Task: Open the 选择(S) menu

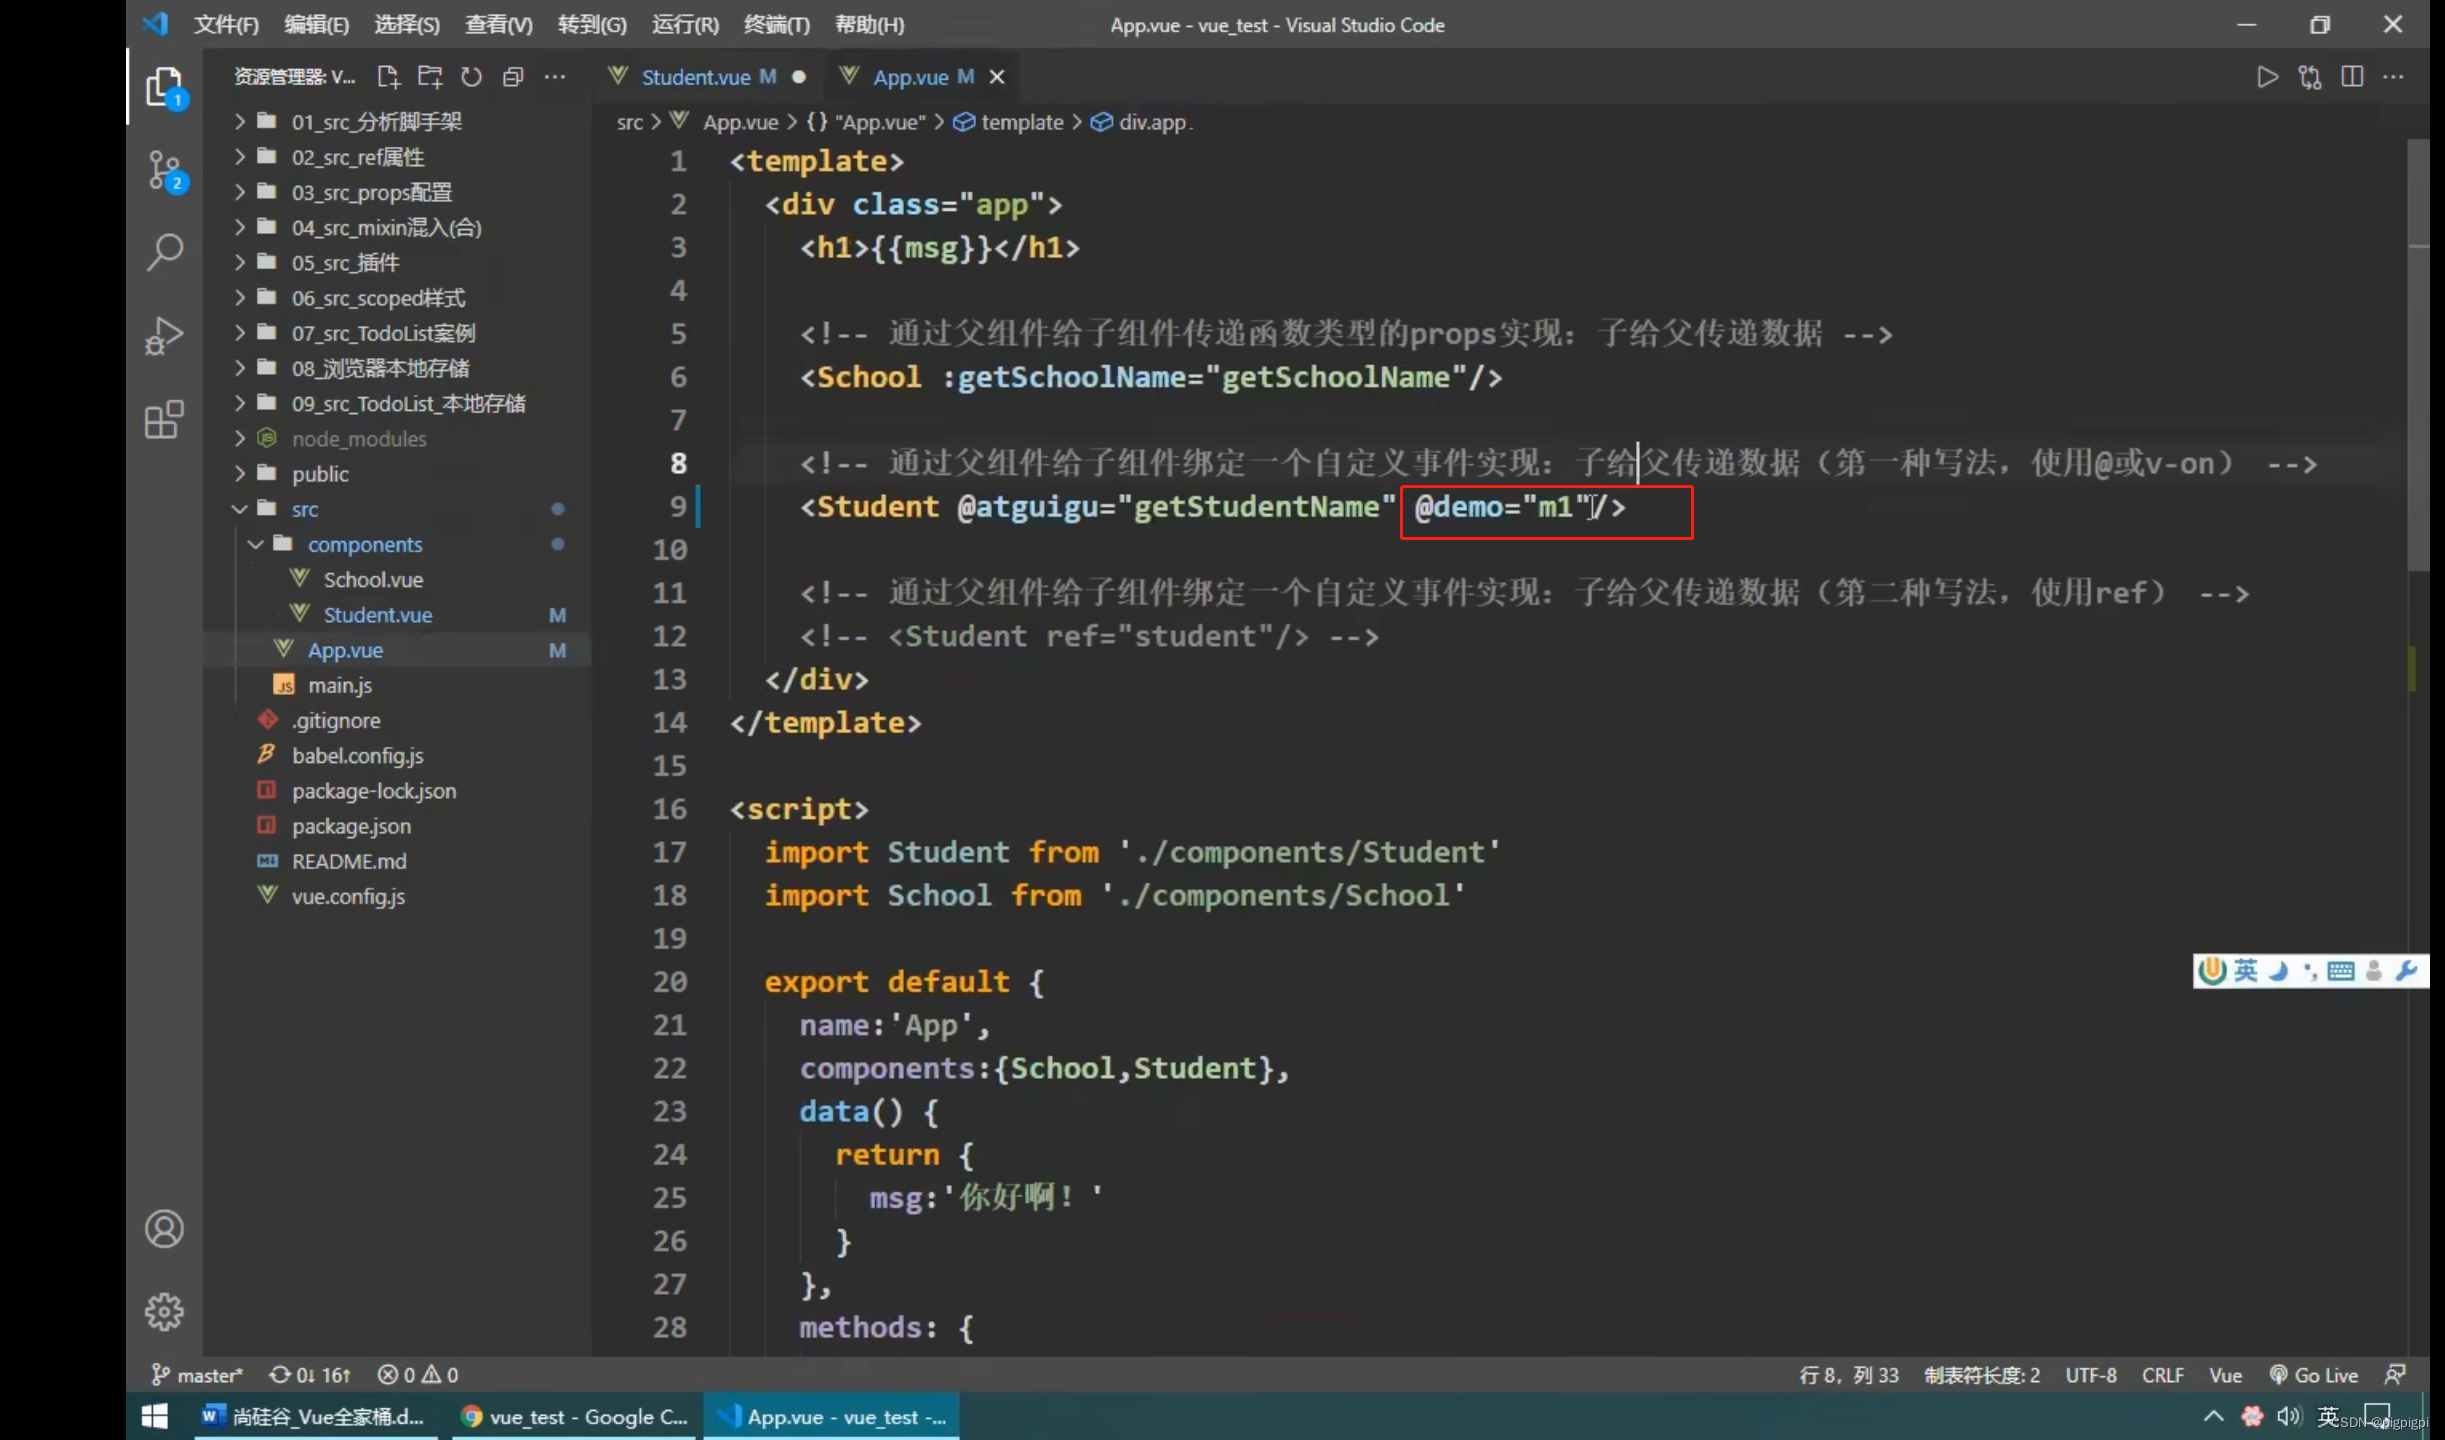Action: 407,25
